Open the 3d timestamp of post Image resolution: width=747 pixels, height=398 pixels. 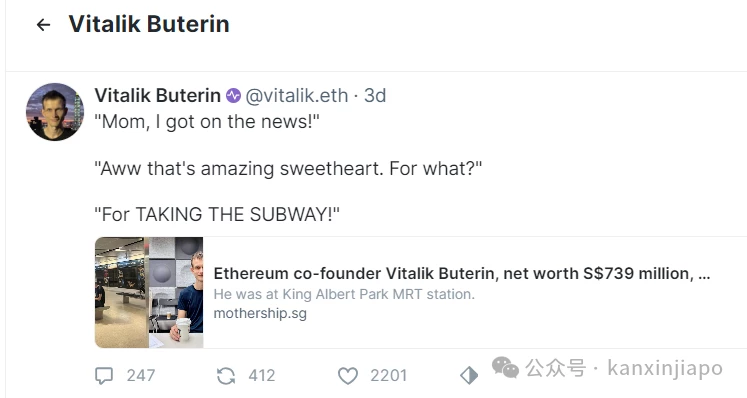click(x=375, y=96)
